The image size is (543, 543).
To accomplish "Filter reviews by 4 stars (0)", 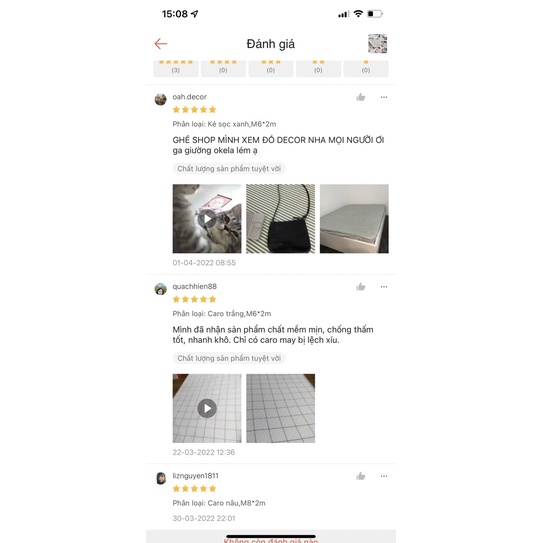I will (223, 68).
